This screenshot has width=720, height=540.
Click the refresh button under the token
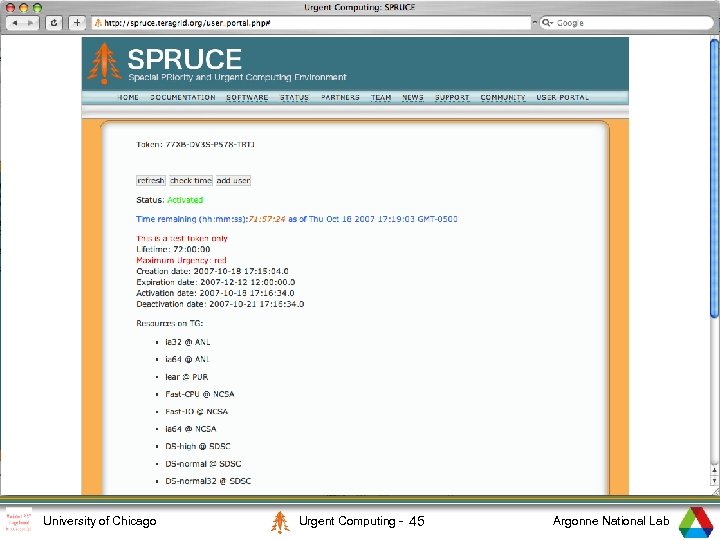point(151,180)
